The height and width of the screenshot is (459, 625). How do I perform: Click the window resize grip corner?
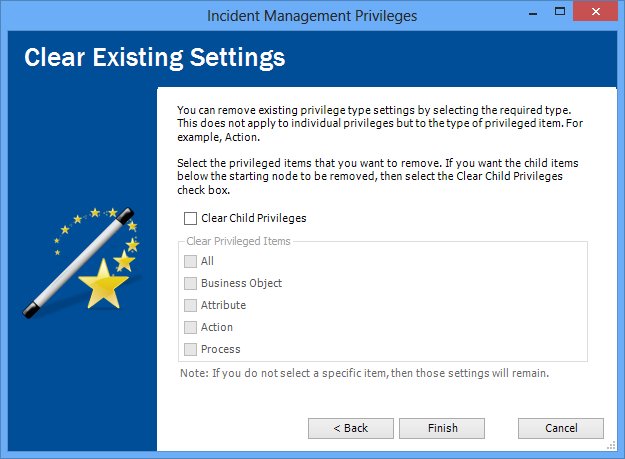coord(611,446)
